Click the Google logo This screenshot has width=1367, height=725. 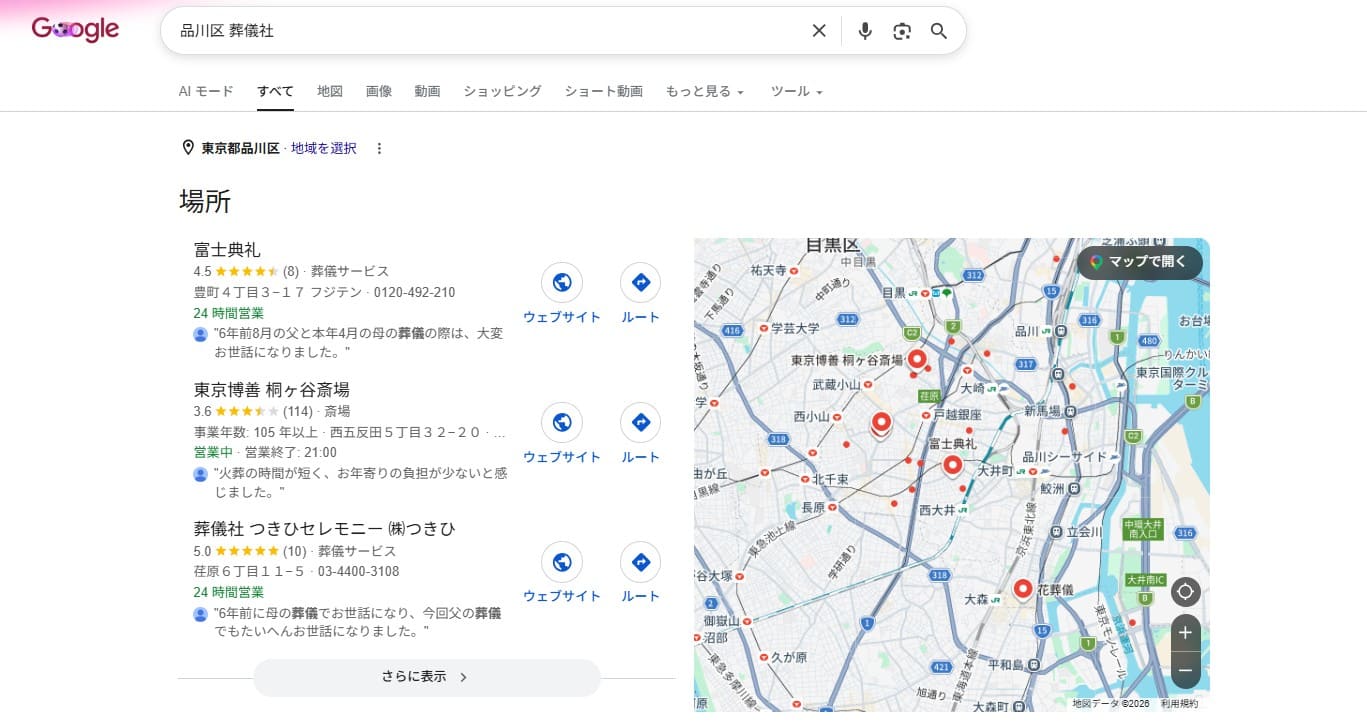pos(75,30)
